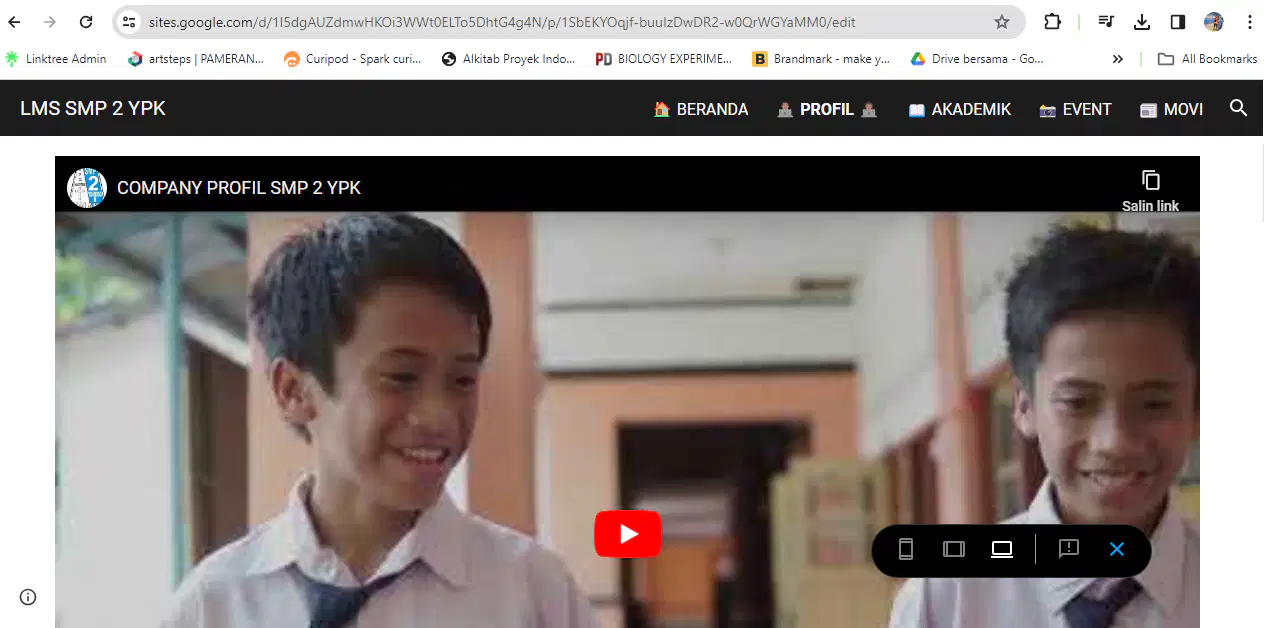Click the LMS SMP 2 YPK site title

(x=93, y=108)
